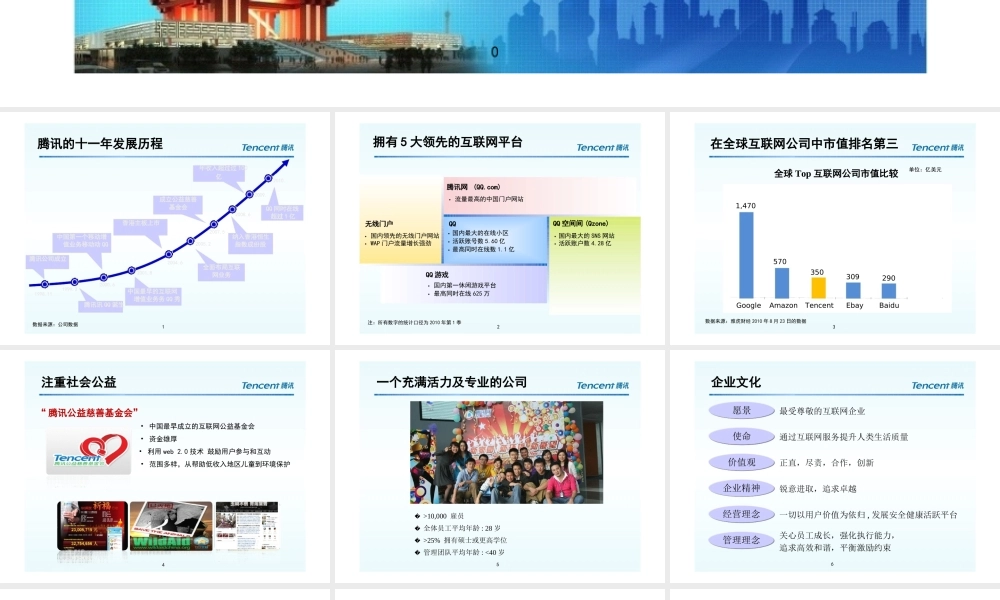Click the Tencent logo on the 互联网平台 slide
Image resolution: width=1000 pixels, height=600 pixels.
coord(603,147)
